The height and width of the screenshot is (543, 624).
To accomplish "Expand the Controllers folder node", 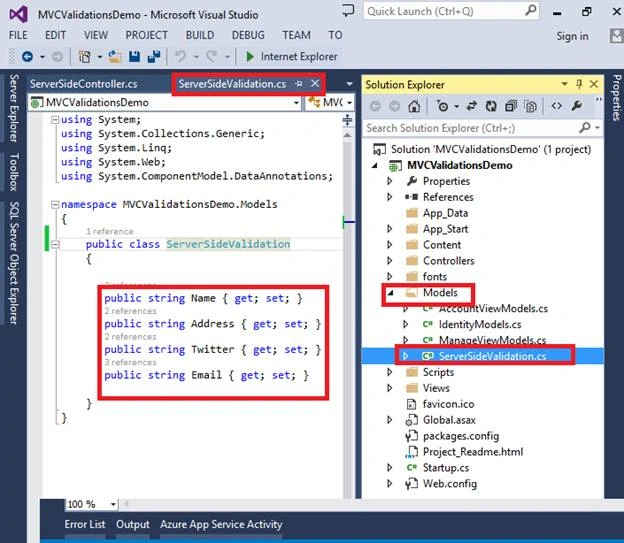I will pyautogui.click(x=390, y=261).
